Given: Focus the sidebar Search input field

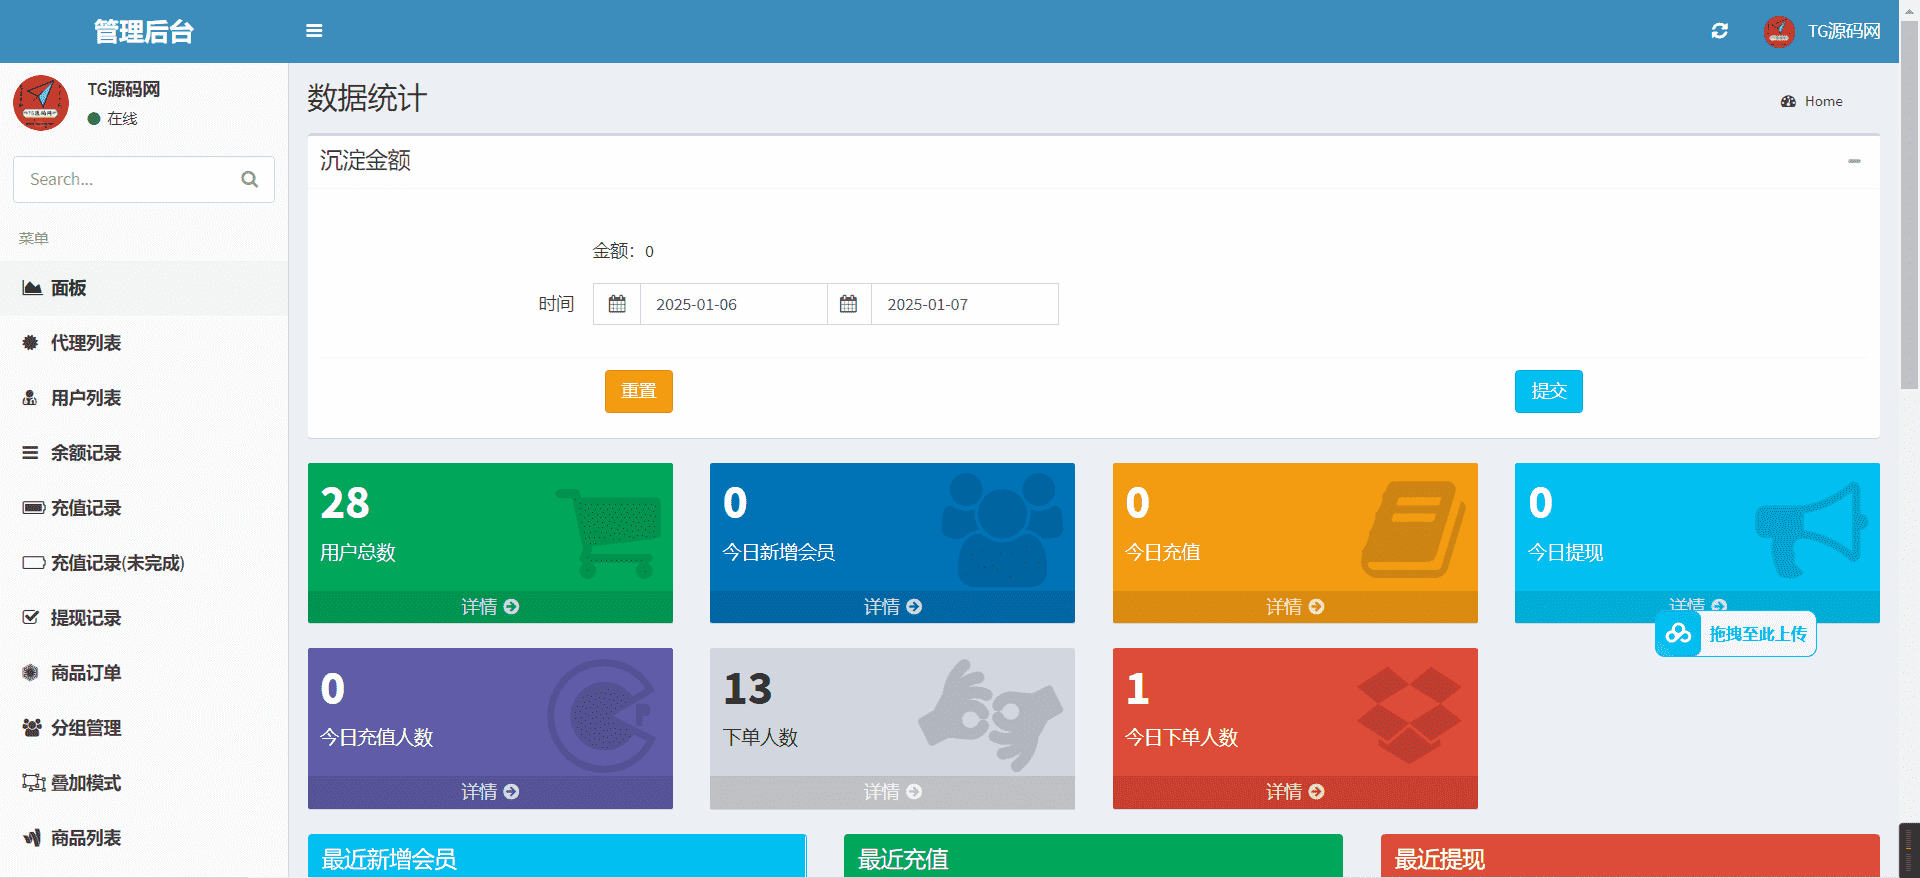Looking at the screenshot, I should click(x=125, y=179).
